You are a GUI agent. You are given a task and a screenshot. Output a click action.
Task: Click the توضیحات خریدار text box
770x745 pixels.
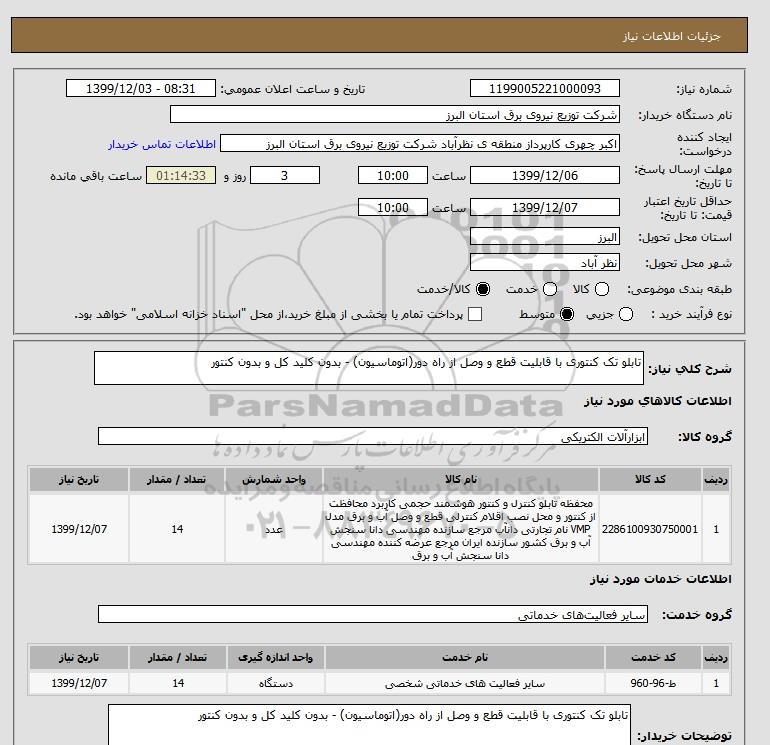369,725
